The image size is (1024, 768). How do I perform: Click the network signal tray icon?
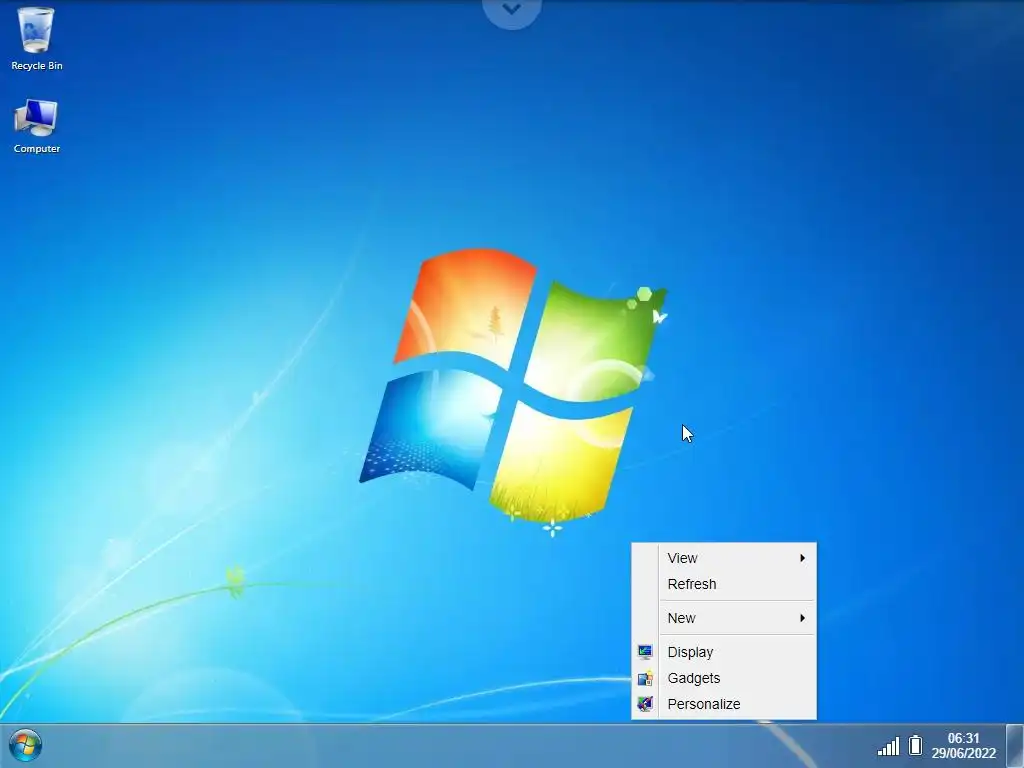888,746
